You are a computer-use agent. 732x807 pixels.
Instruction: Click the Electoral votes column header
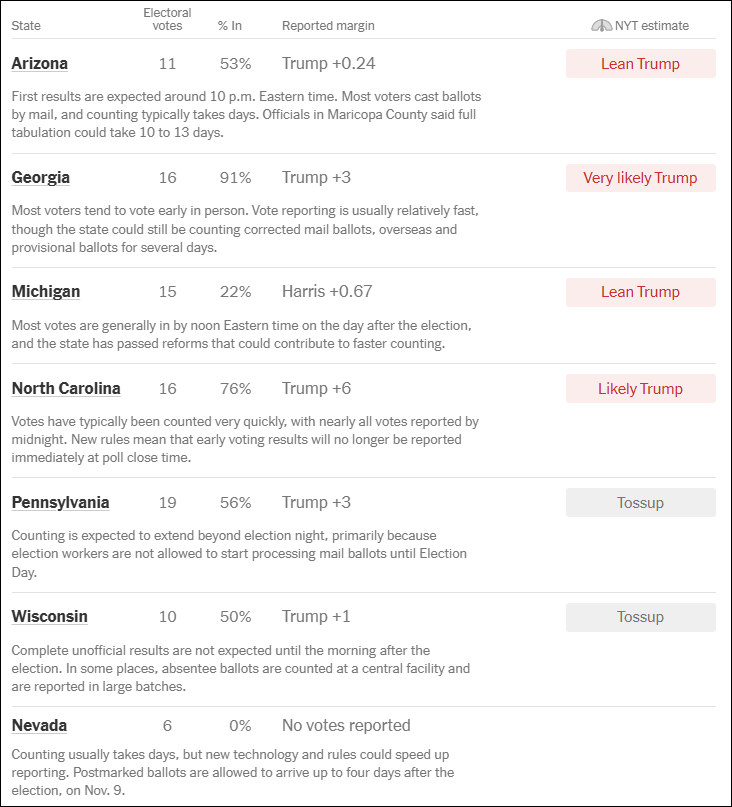point(167,20)
